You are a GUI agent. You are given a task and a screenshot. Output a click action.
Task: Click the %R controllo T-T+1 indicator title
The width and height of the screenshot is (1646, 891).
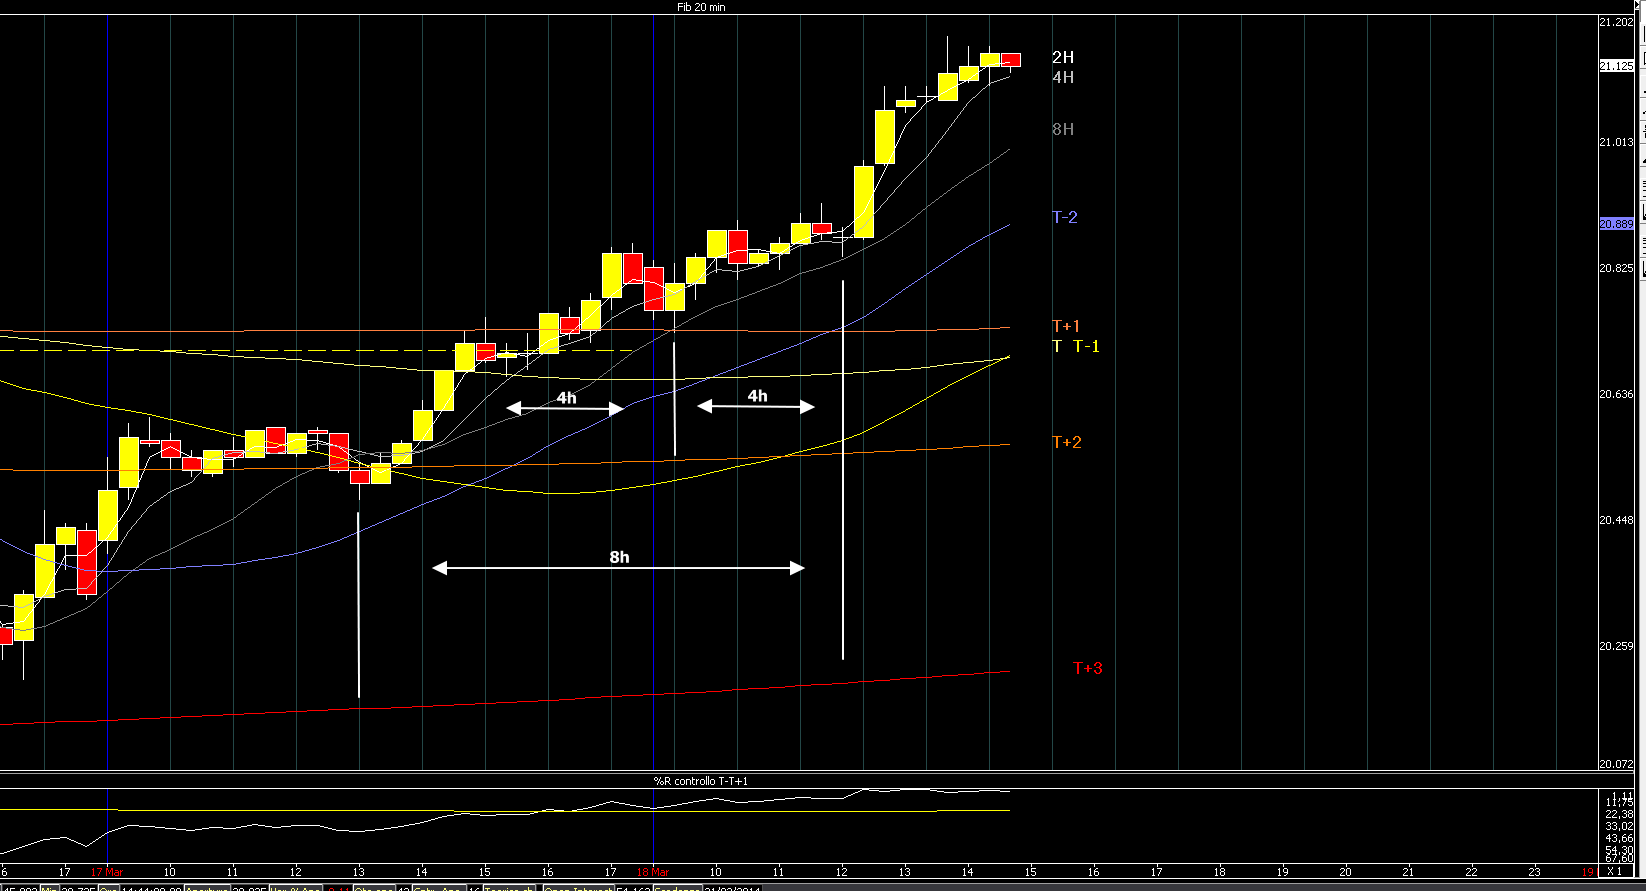[700, 781]
